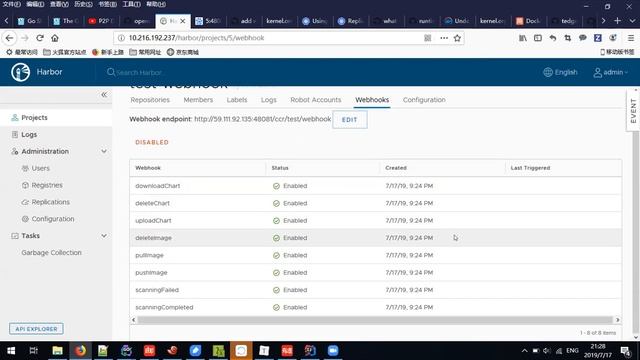Click the Status column header
The width and height of the screenshot is (640, 360).
(280, 168)
